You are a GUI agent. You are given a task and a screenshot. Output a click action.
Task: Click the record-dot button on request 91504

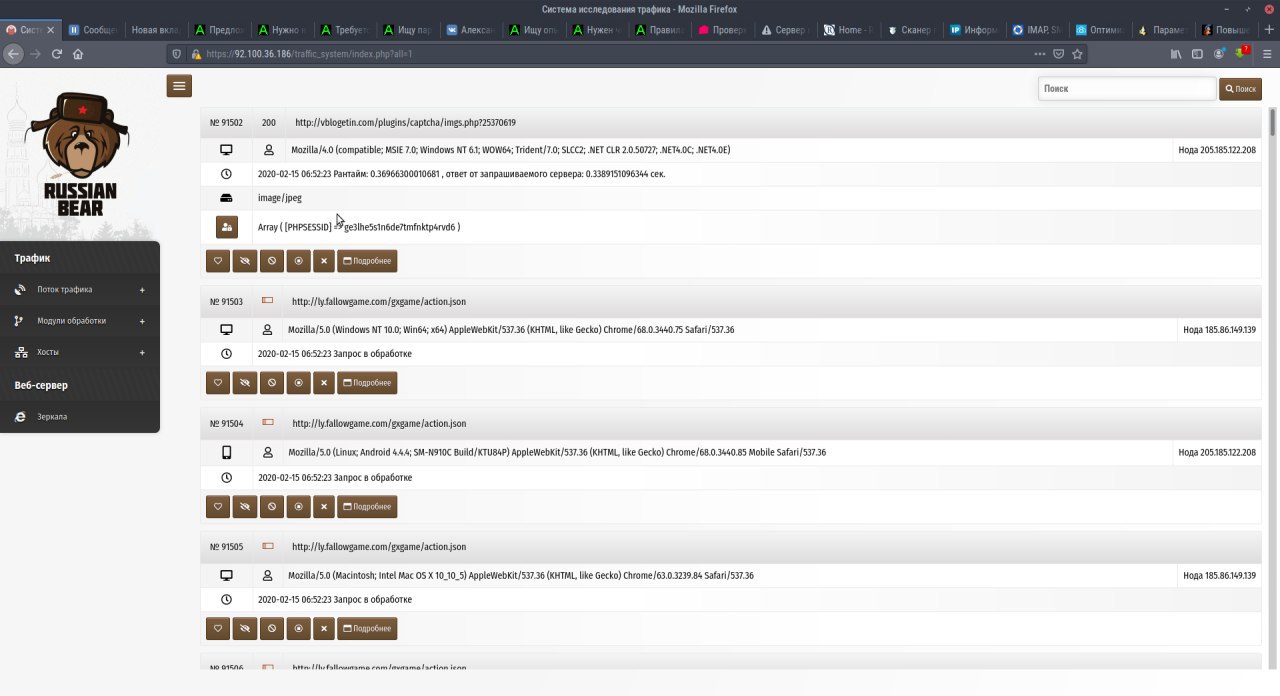click(x=298, y=507)
